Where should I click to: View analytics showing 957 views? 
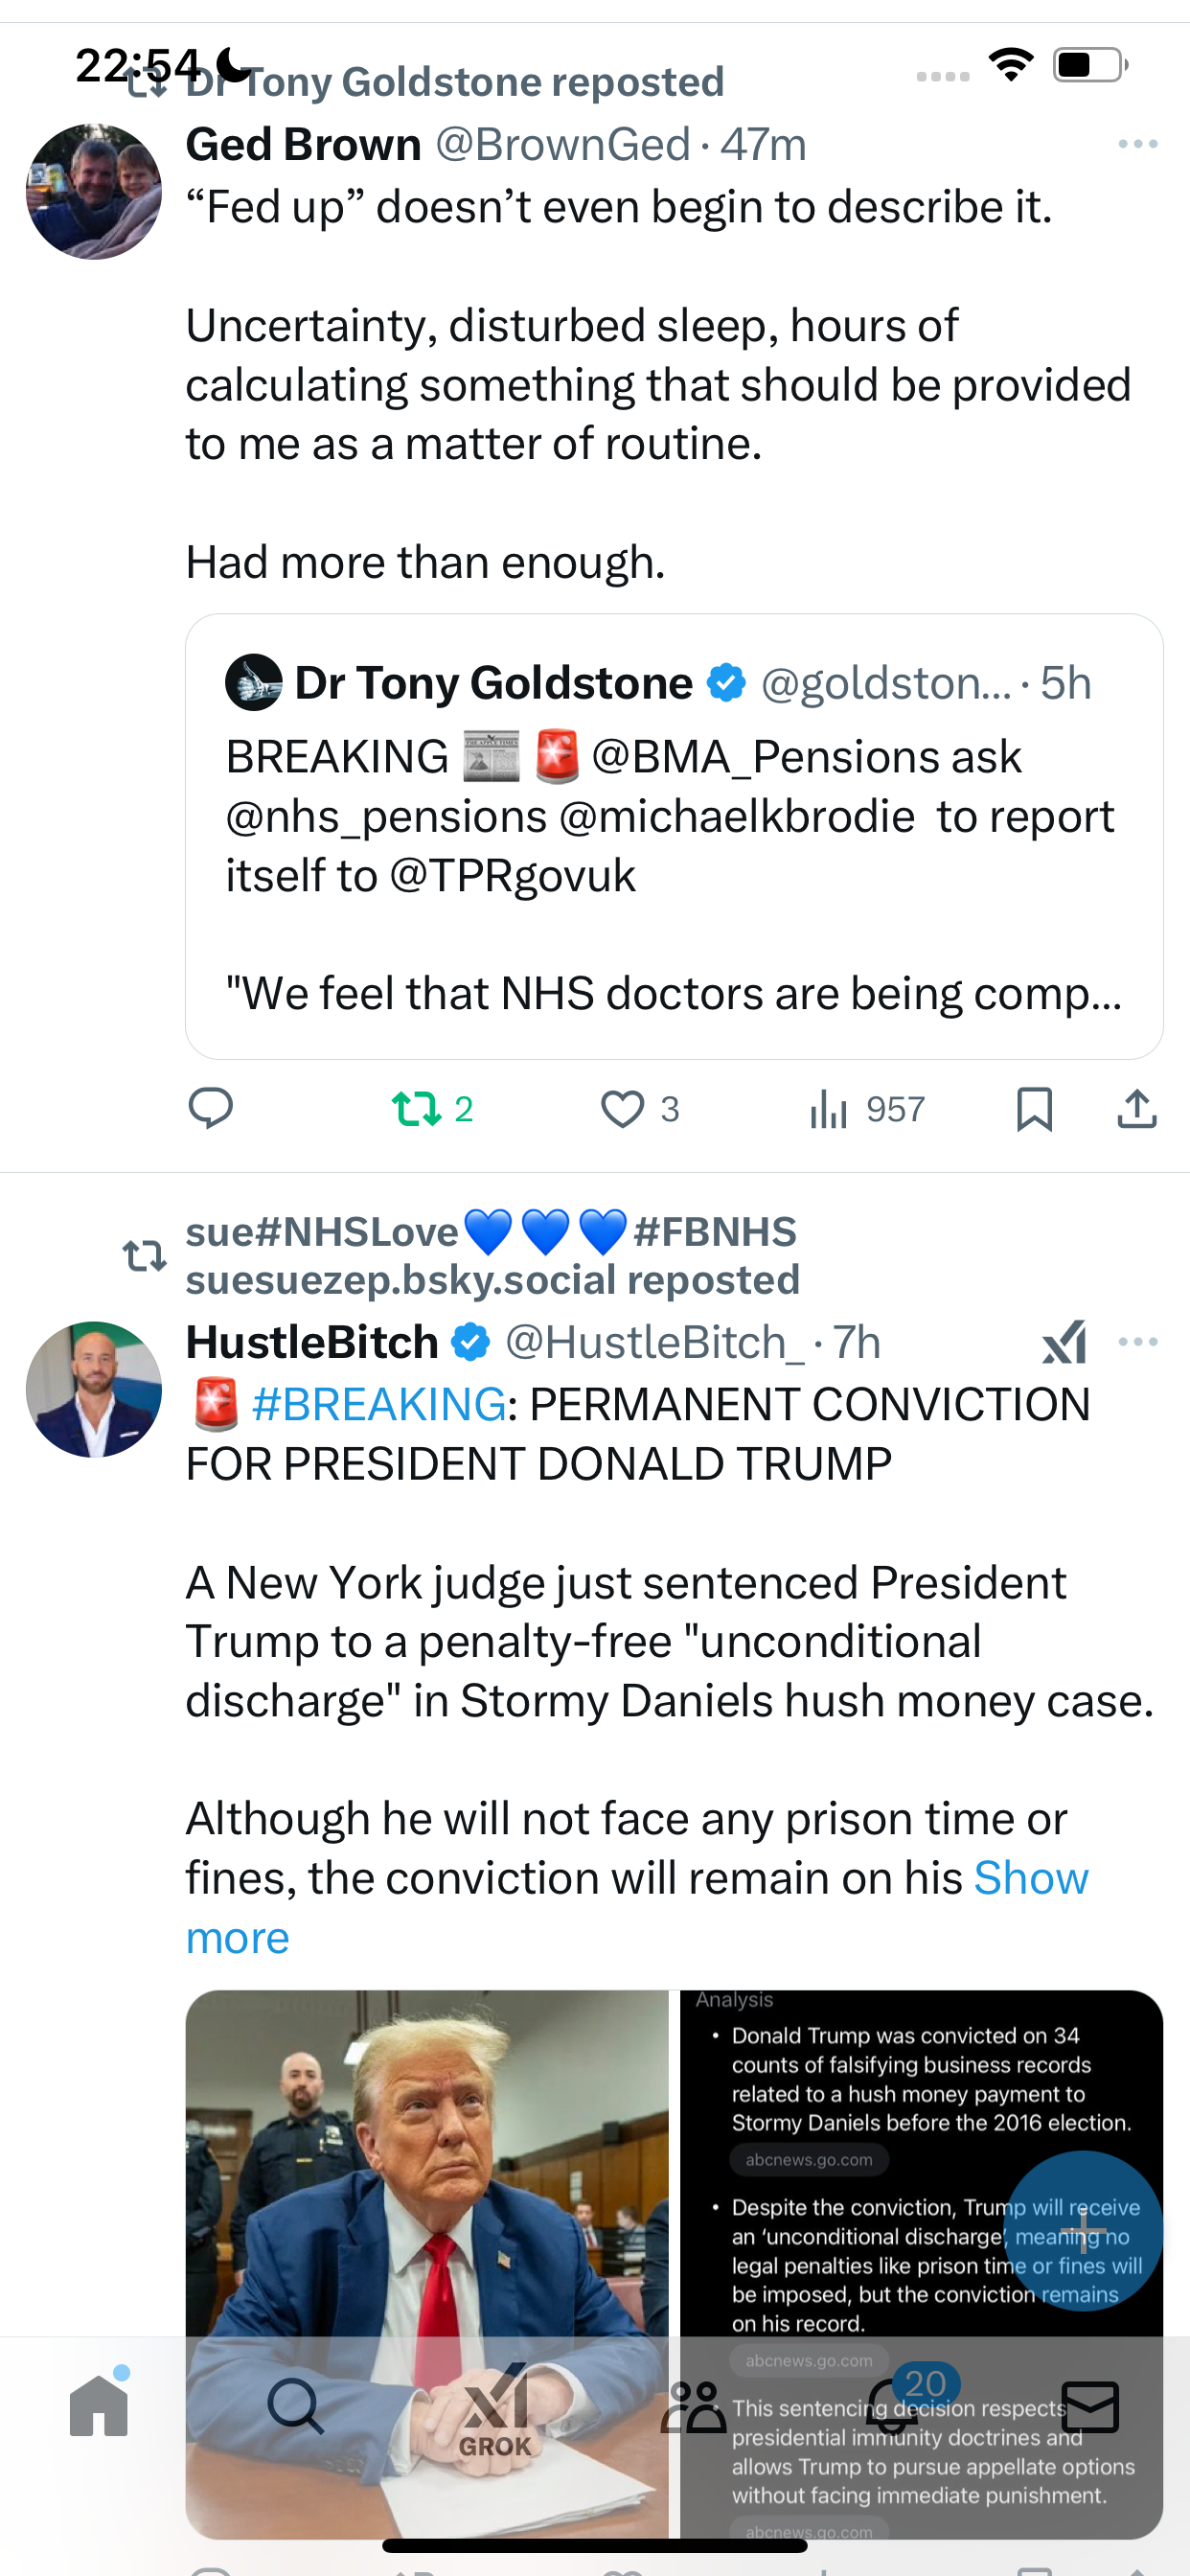[x=867, y=1109]
